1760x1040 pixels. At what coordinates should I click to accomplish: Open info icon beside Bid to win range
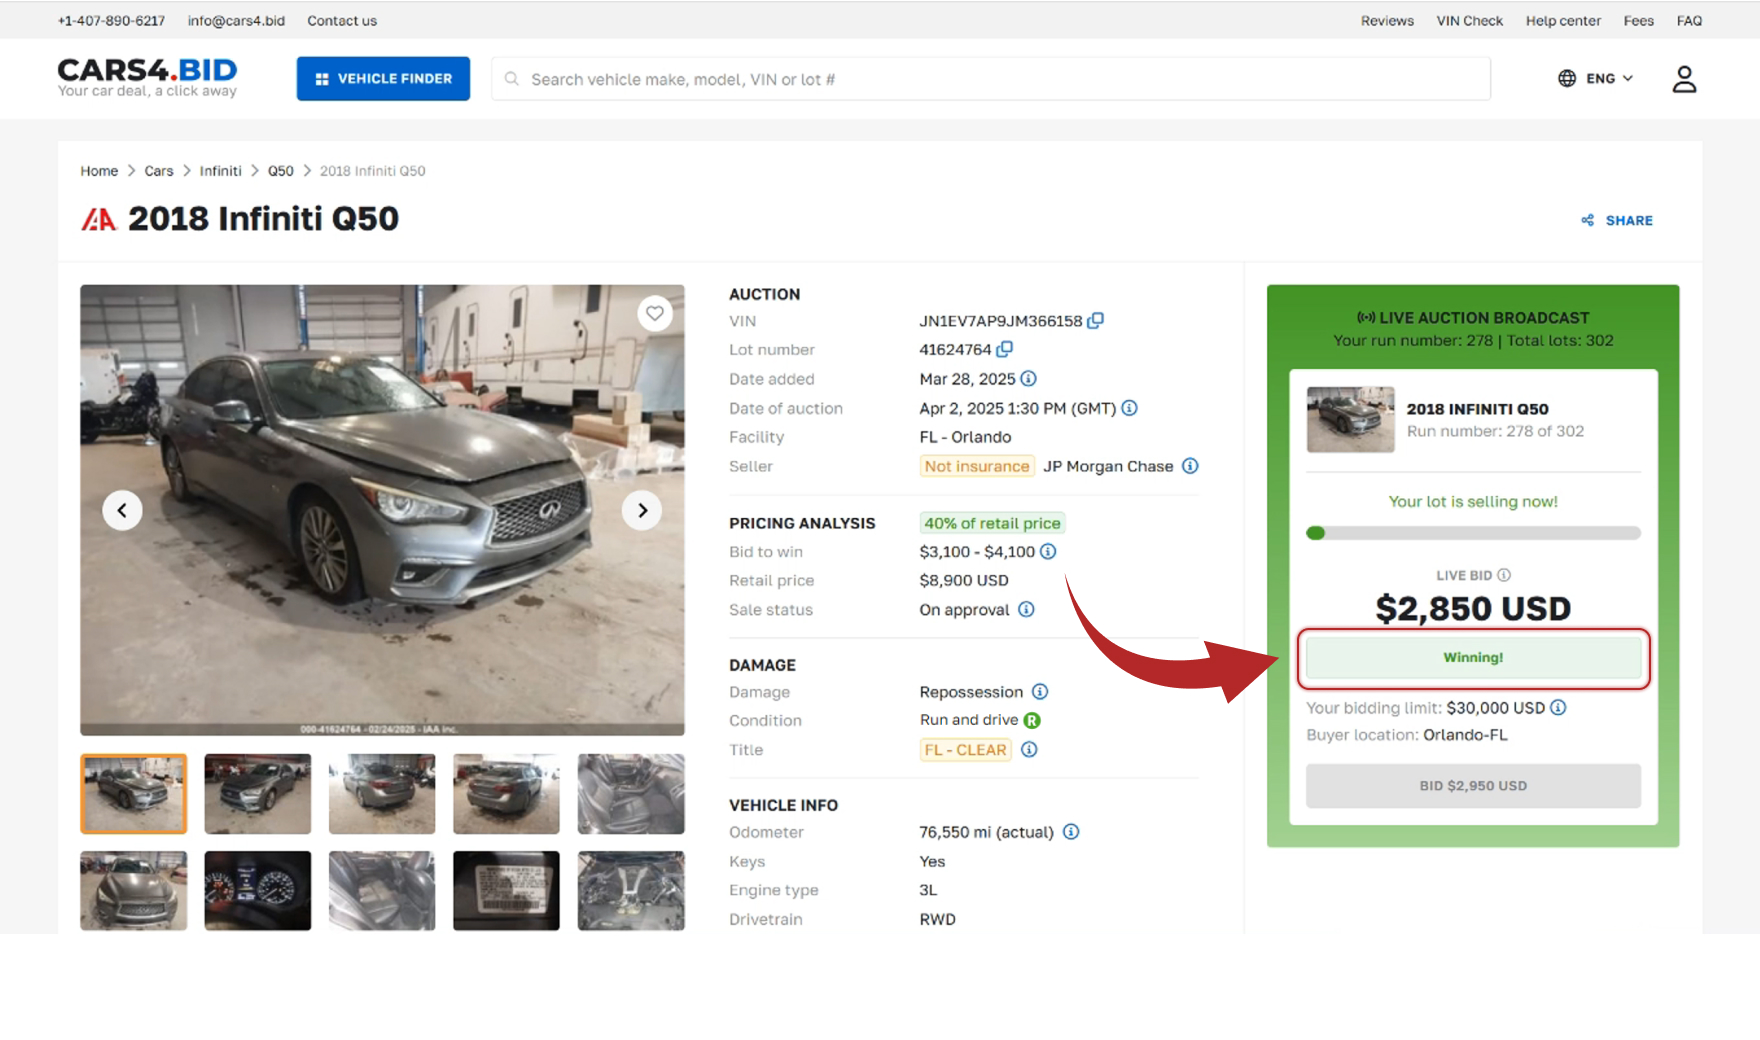coord(1048,551)
